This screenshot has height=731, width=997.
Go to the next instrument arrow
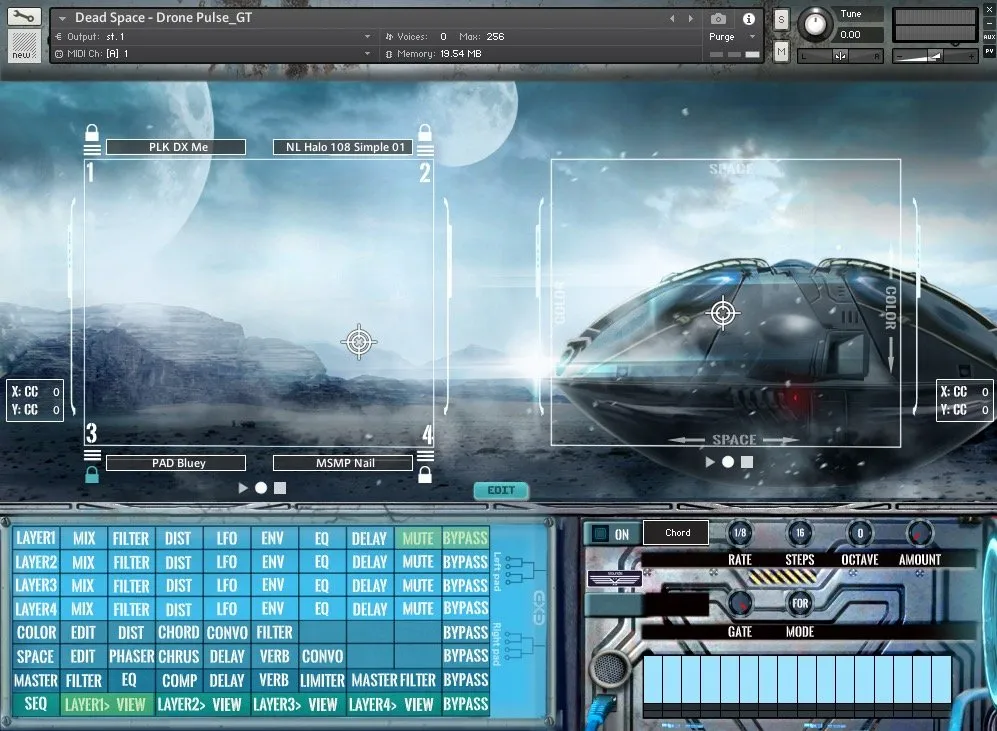coord(691,19)
